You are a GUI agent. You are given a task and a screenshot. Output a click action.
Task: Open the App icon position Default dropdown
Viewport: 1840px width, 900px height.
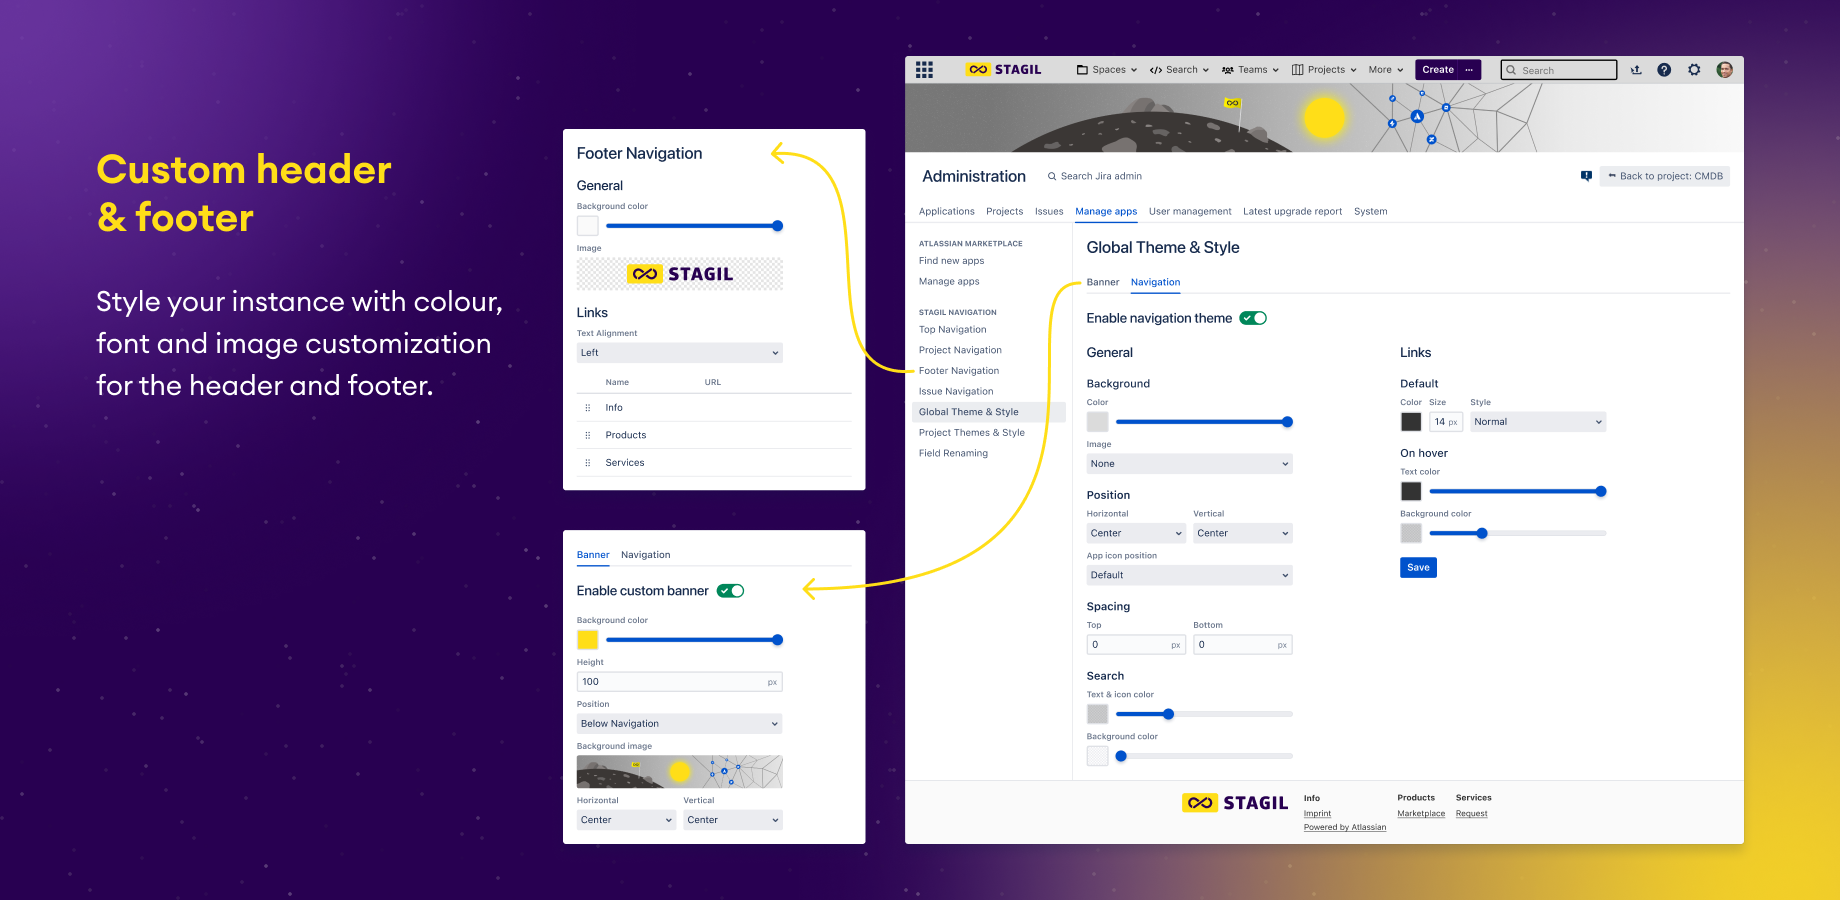(x=1189, y=575)
